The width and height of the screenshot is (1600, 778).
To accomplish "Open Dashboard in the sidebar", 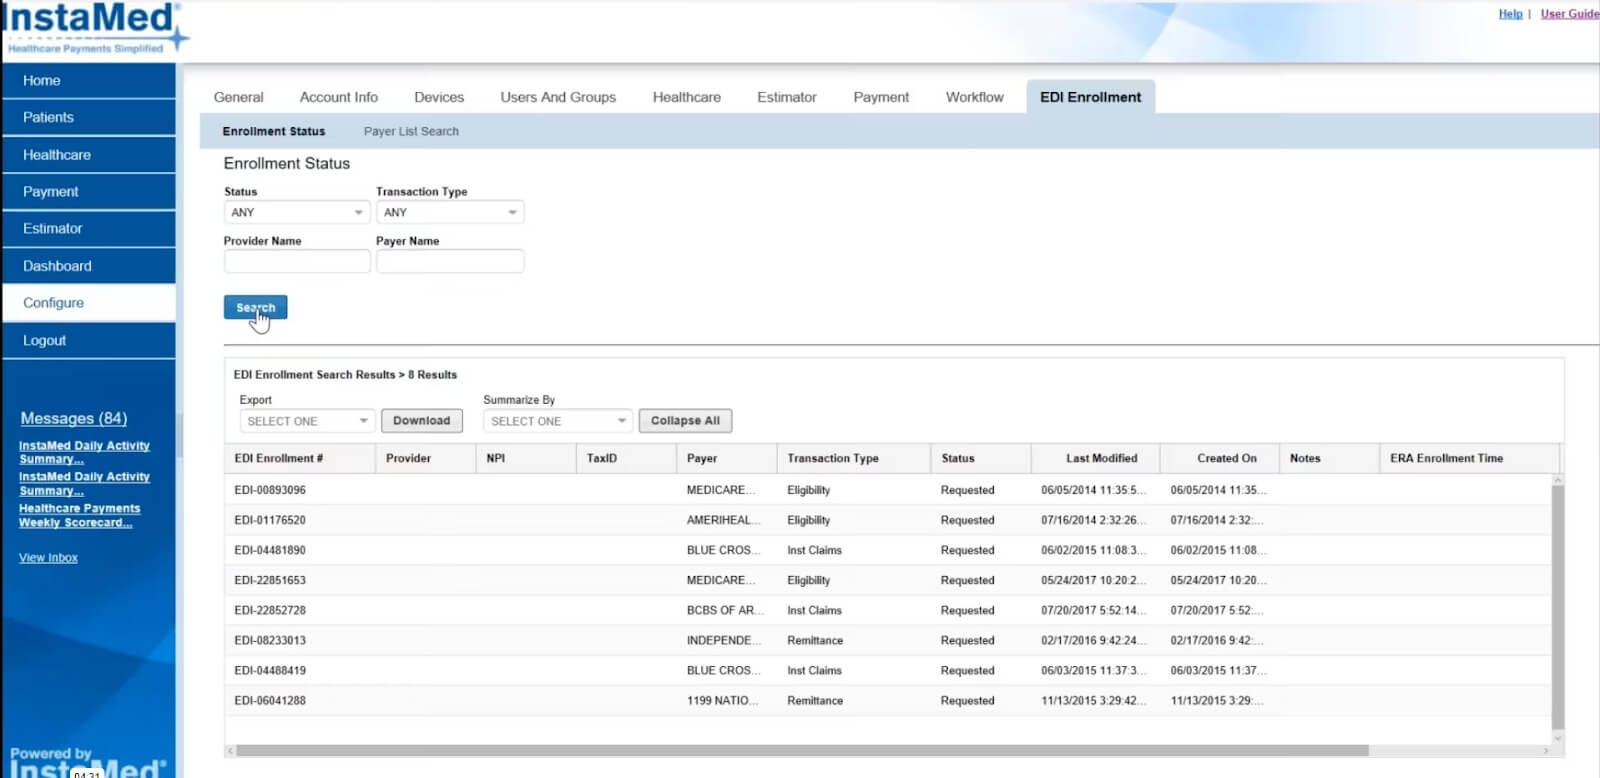I will click(88, 266).
